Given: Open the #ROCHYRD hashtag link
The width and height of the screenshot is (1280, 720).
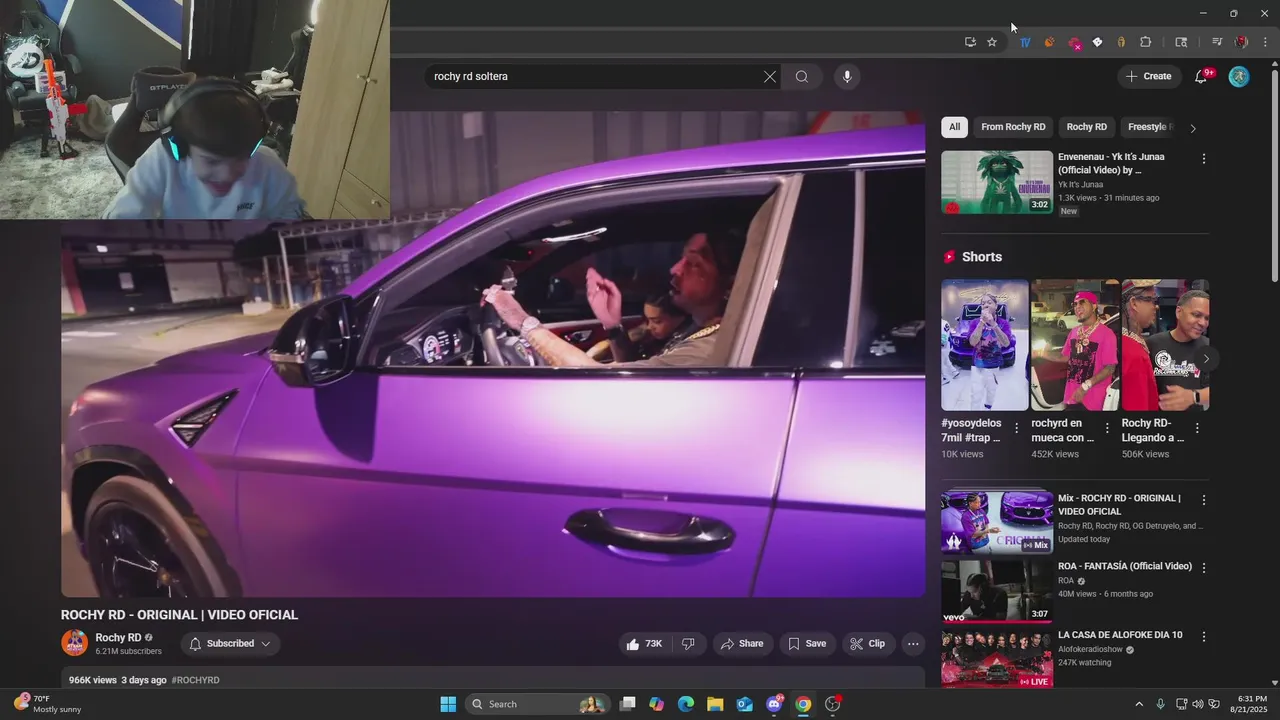Looking at the screenshot, I should 195,680.
